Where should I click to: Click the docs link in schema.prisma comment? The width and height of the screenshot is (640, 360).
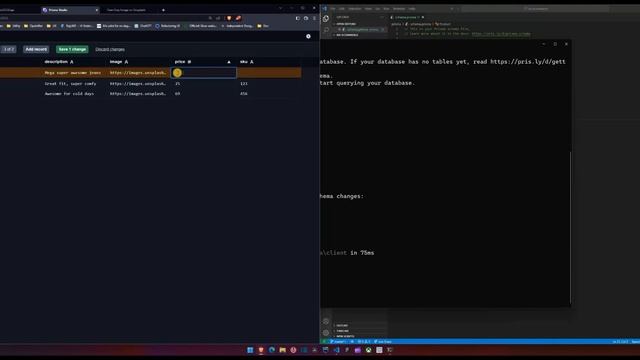click(x=501, y=34)
